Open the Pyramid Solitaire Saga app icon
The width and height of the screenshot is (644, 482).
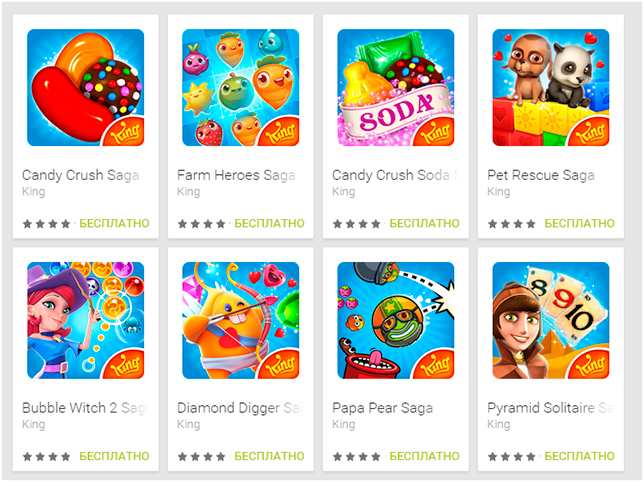tap(551, 320)
